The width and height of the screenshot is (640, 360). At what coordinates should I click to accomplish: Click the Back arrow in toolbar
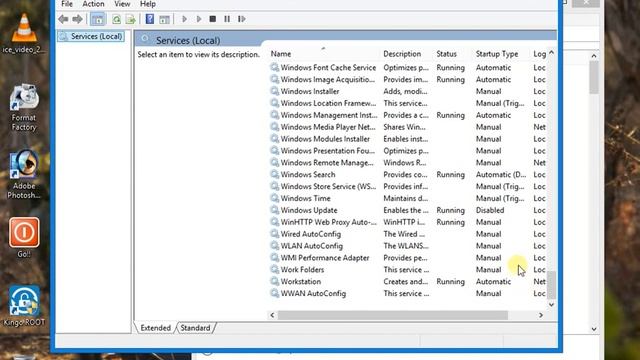tap(63, 19)
